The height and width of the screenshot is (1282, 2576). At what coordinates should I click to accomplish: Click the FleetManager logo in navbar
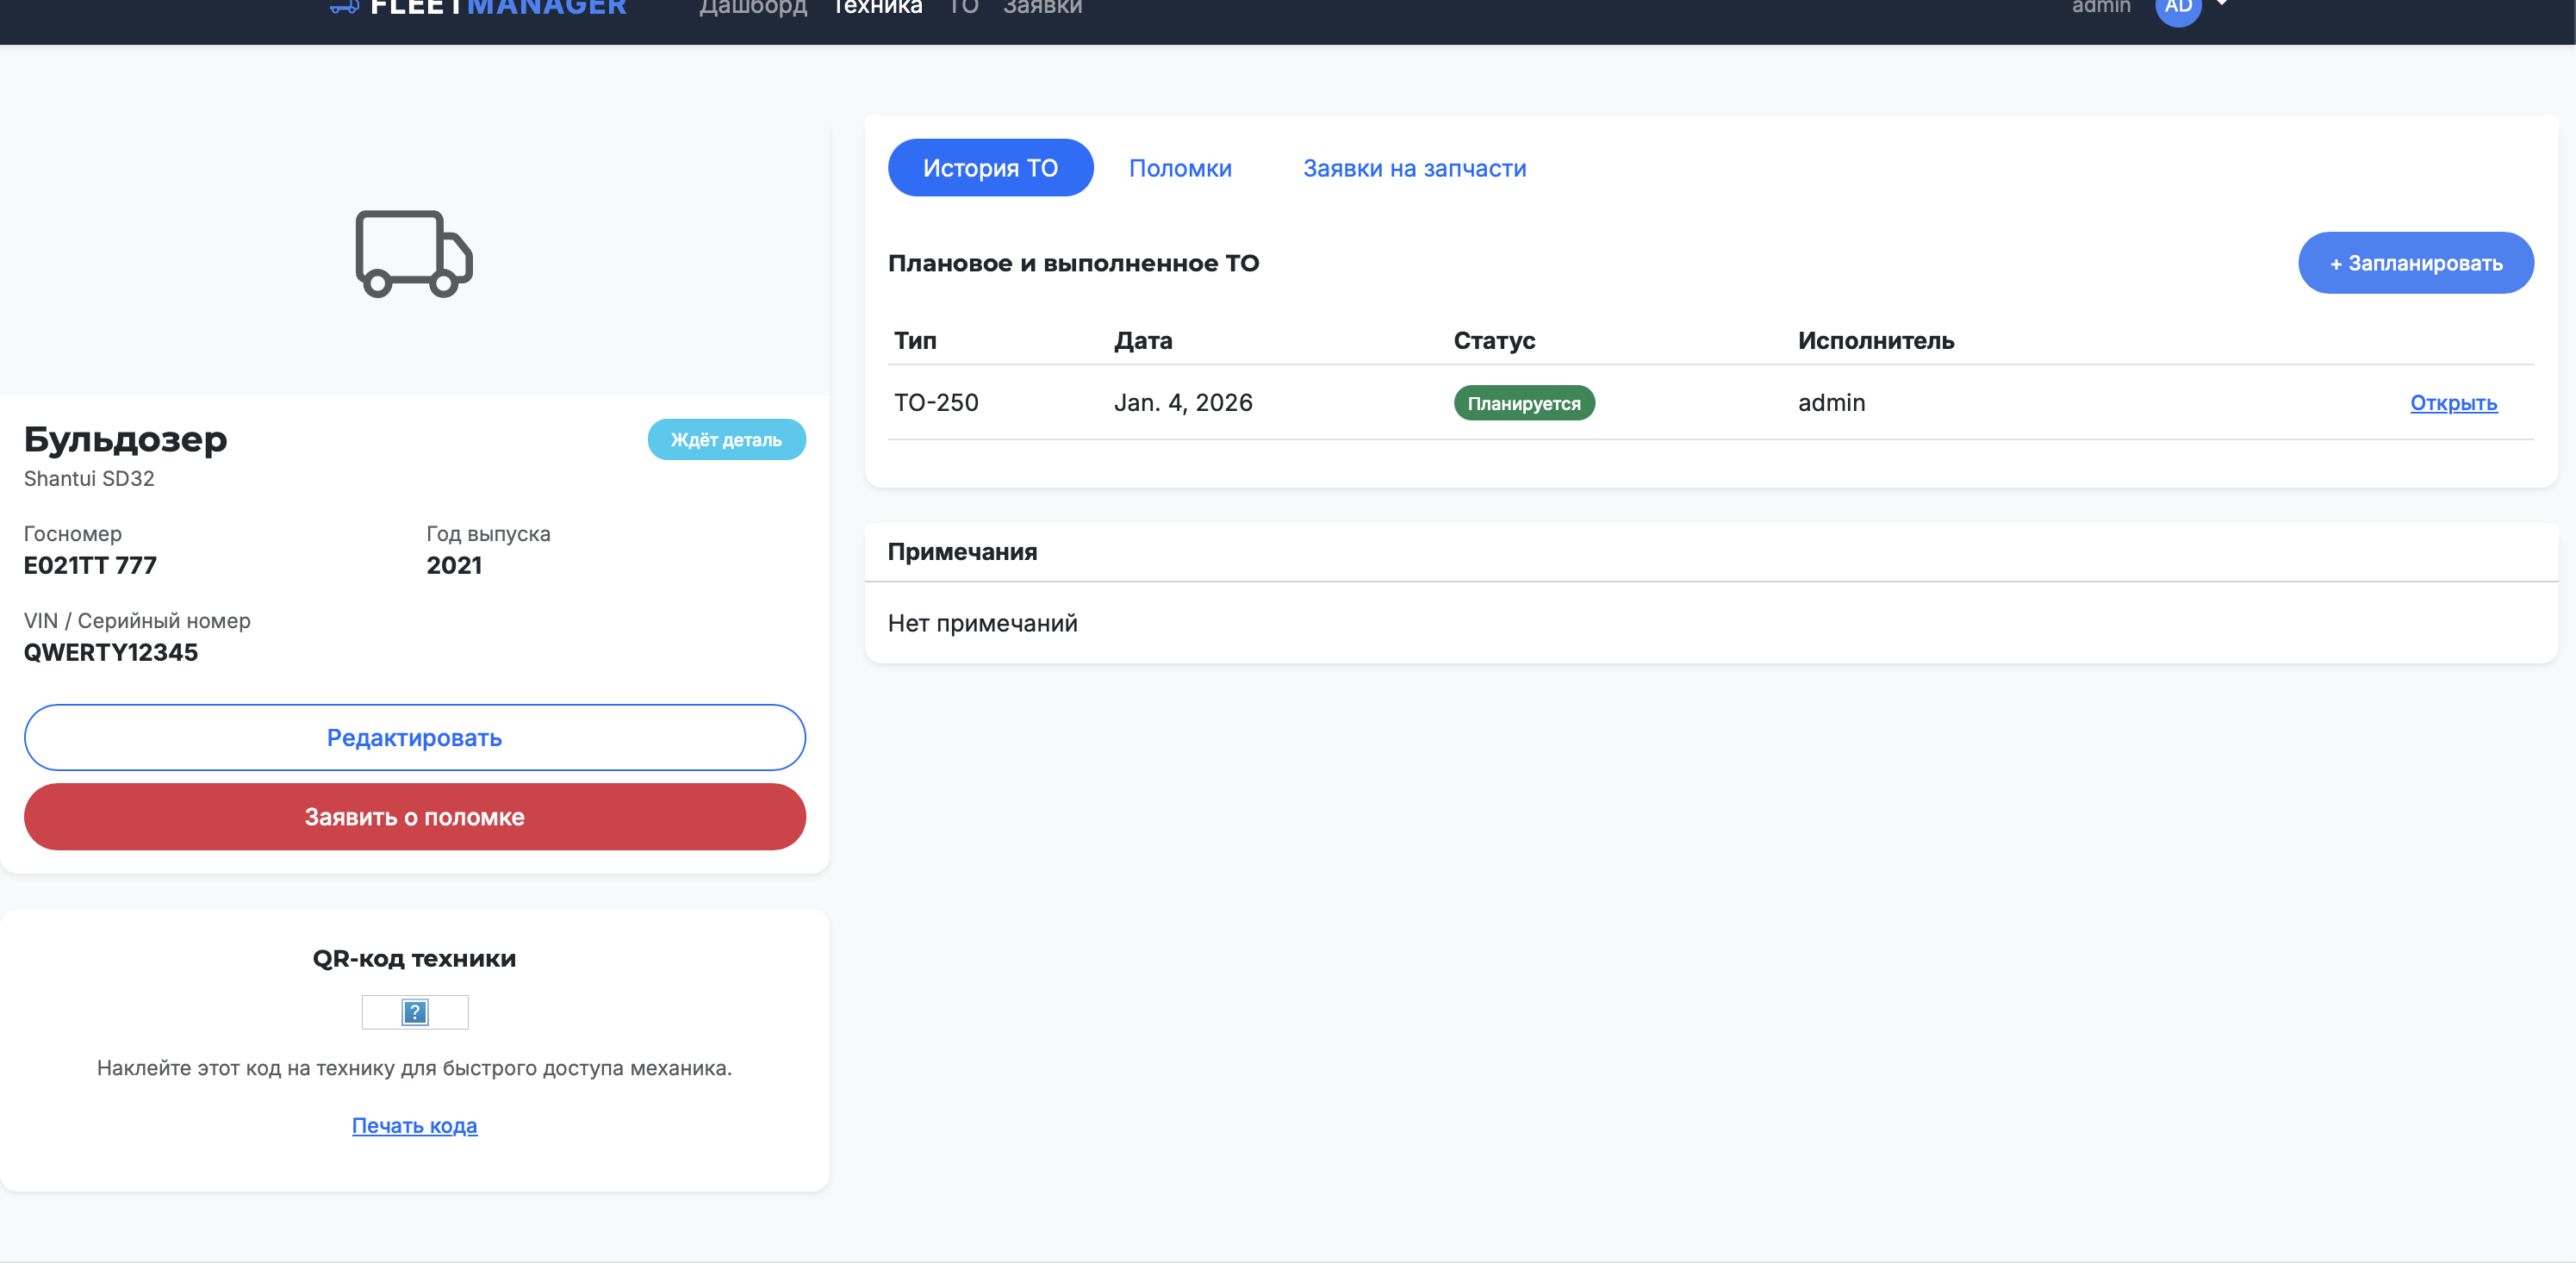tap(478, 8)
